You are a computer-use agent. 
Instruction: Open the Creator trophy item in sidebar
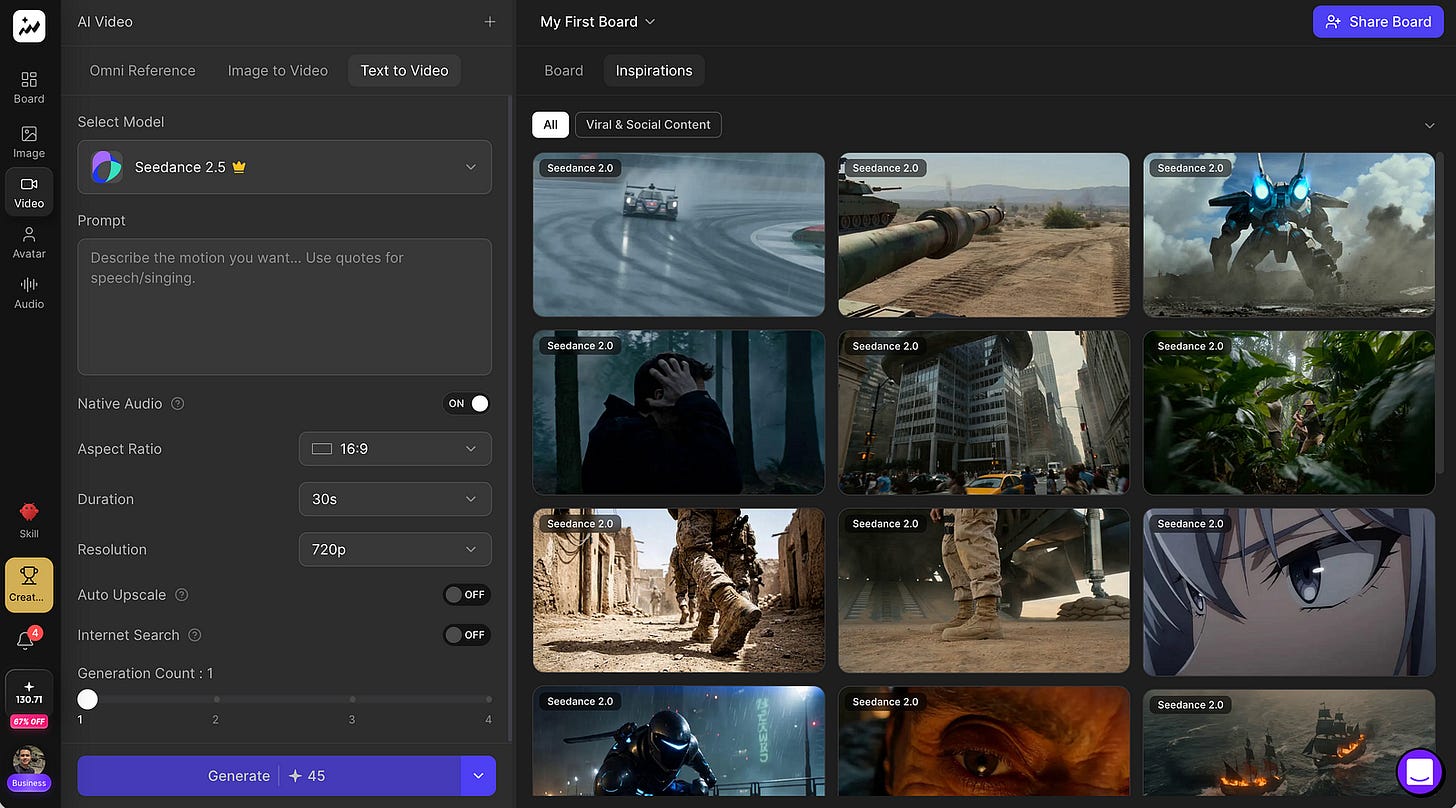coord(29,585)
